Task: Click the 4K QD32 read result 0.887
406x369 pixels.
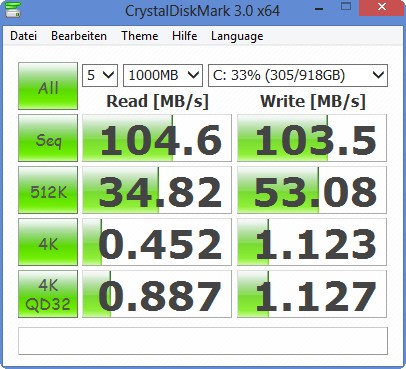Action: (x=157, y=294)
